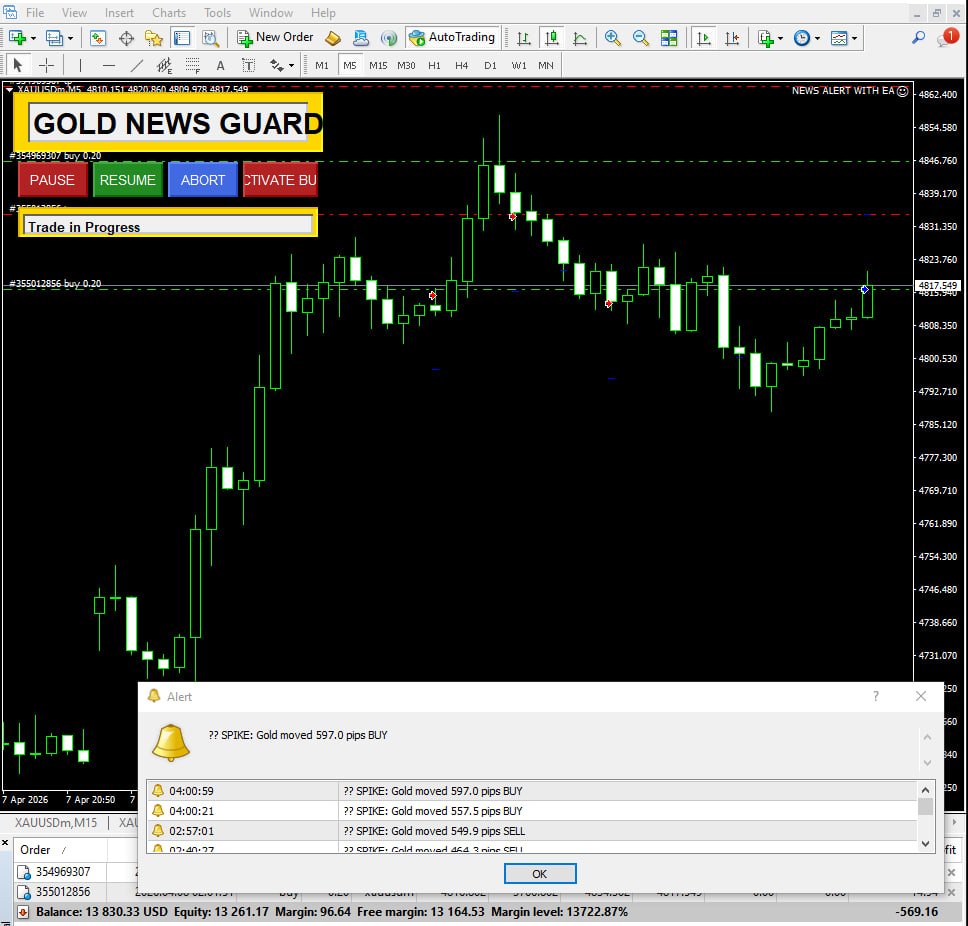Click the alert dialog help question mark
This screenshot has width=968, height=926.
click(875, 696)
